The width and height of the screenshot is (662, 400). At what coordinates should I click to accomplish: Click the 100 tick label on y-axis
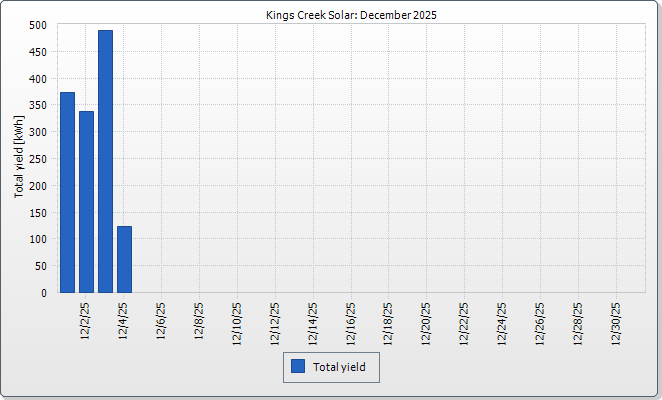click(37, 240)
